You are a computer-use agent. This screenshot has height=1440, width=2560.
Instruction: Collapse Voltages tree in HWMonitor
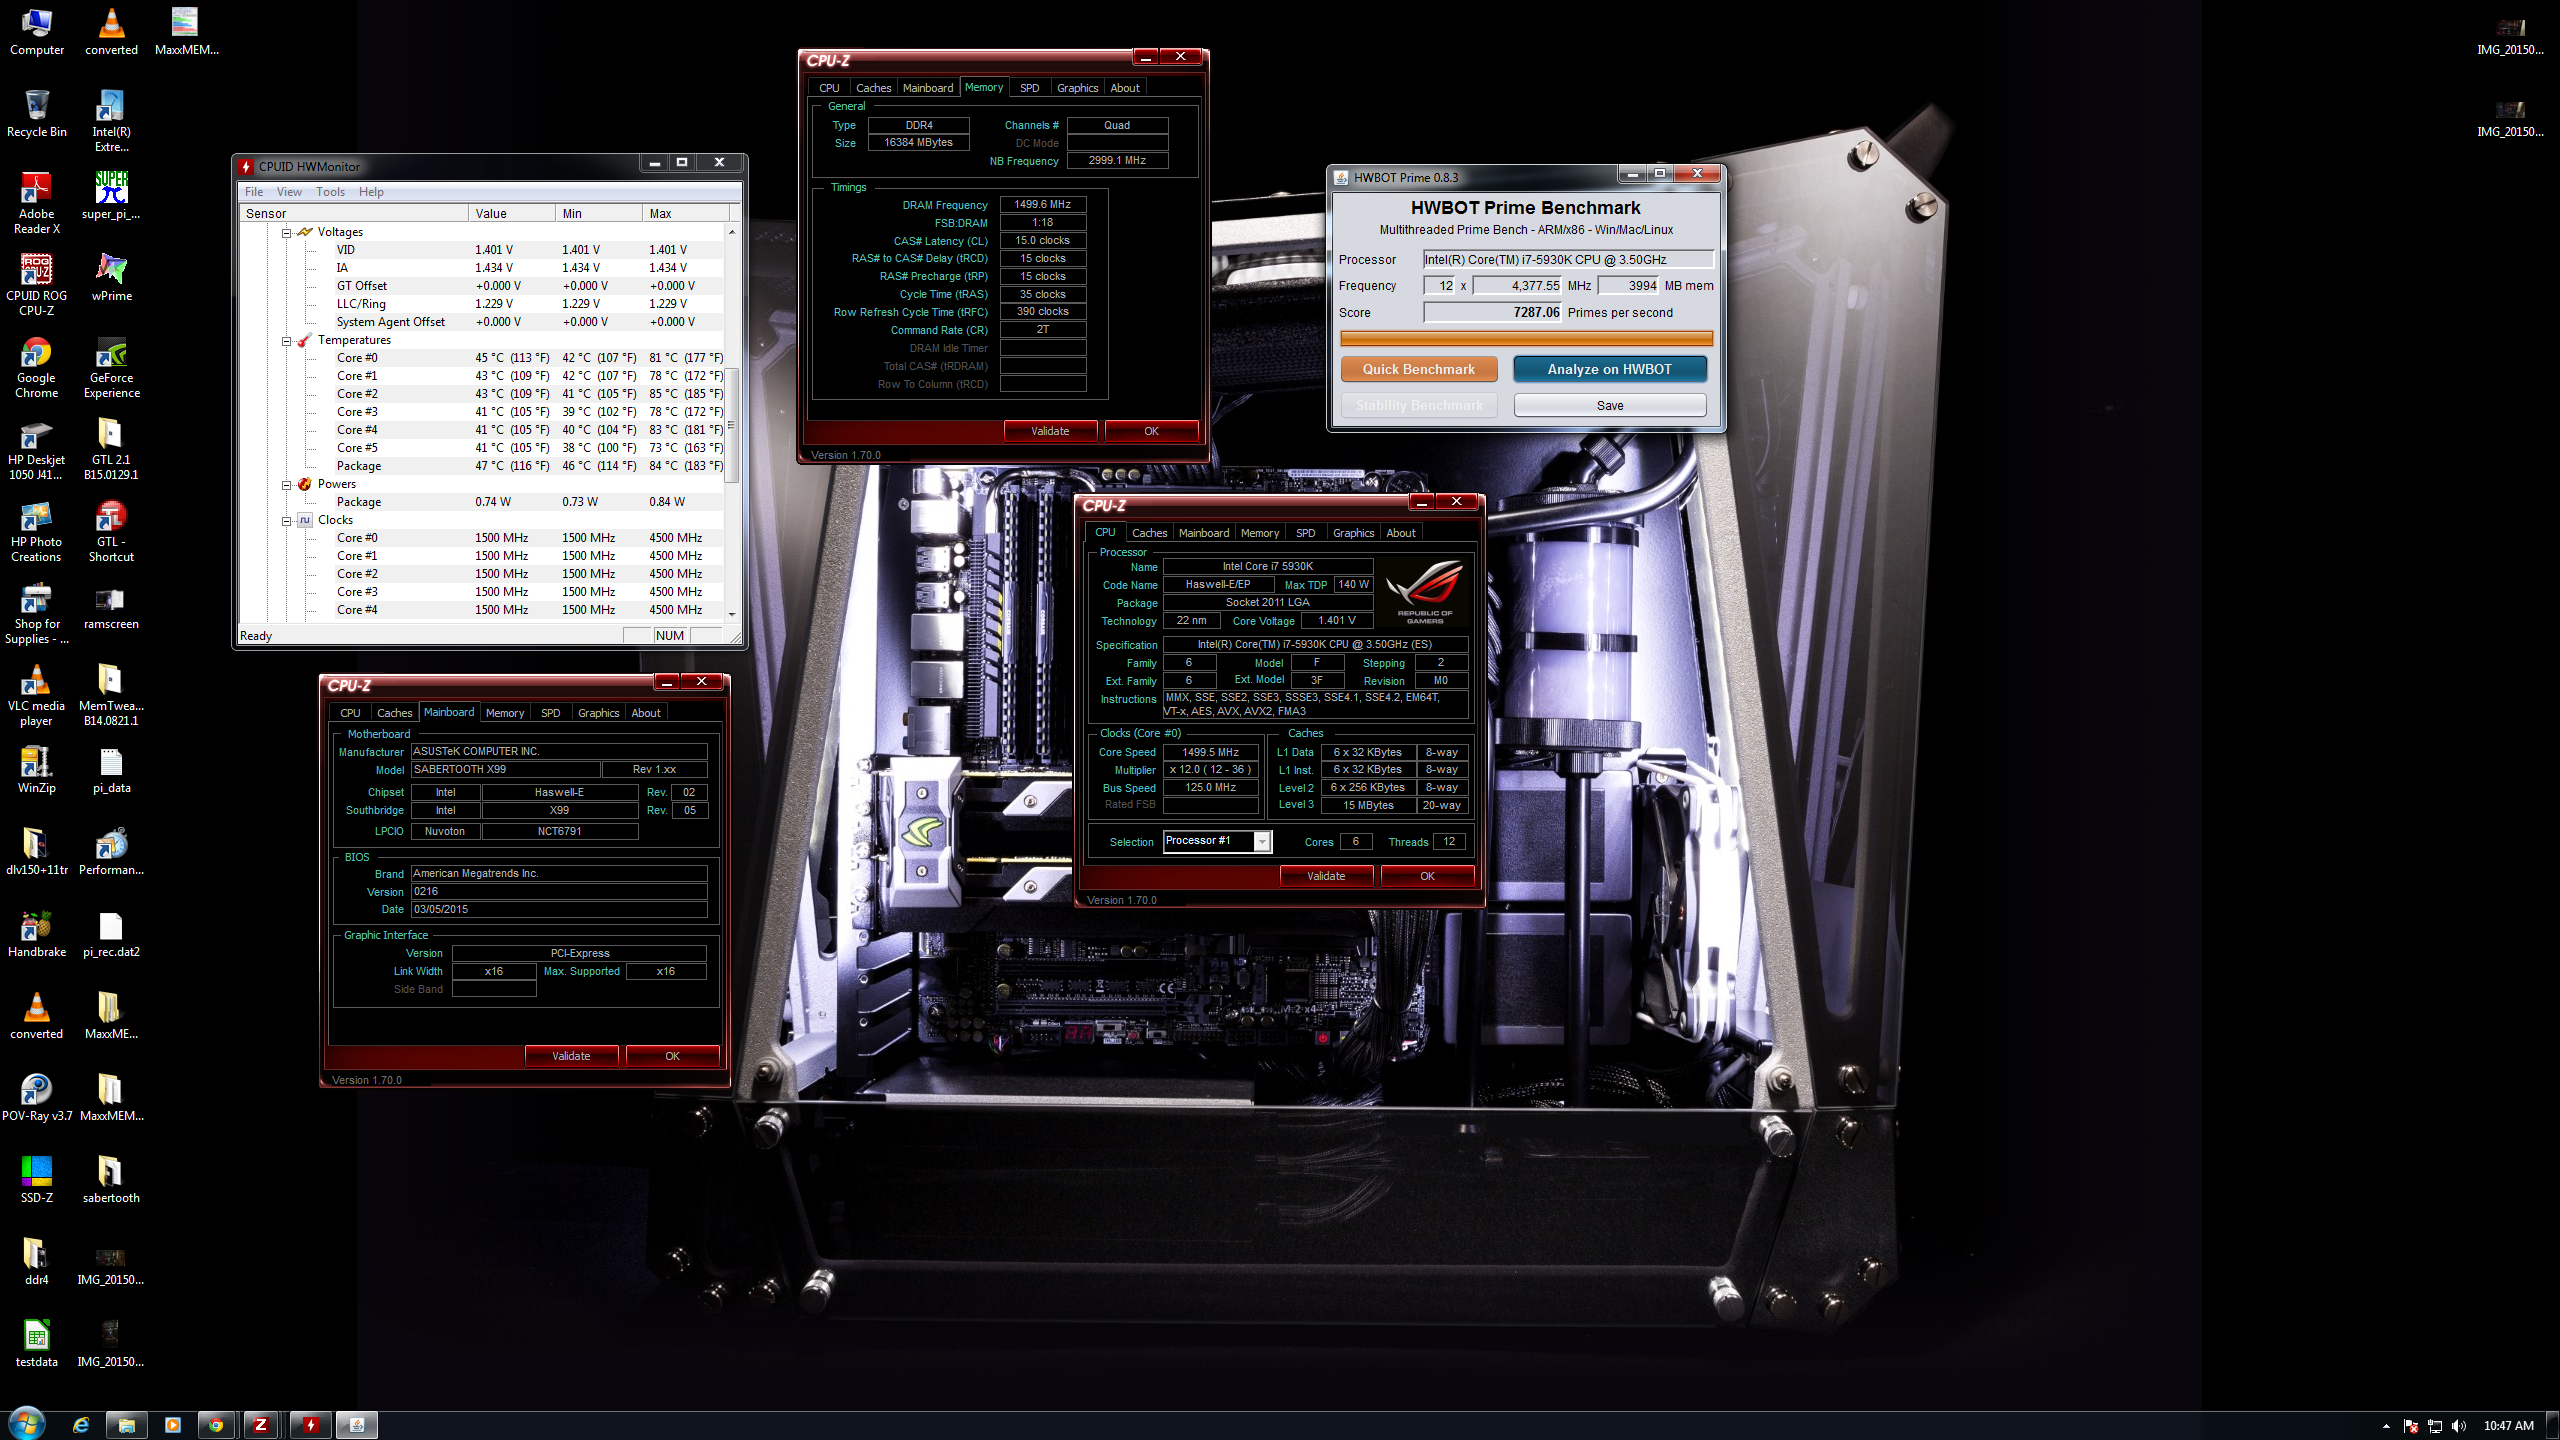(287, 232)
